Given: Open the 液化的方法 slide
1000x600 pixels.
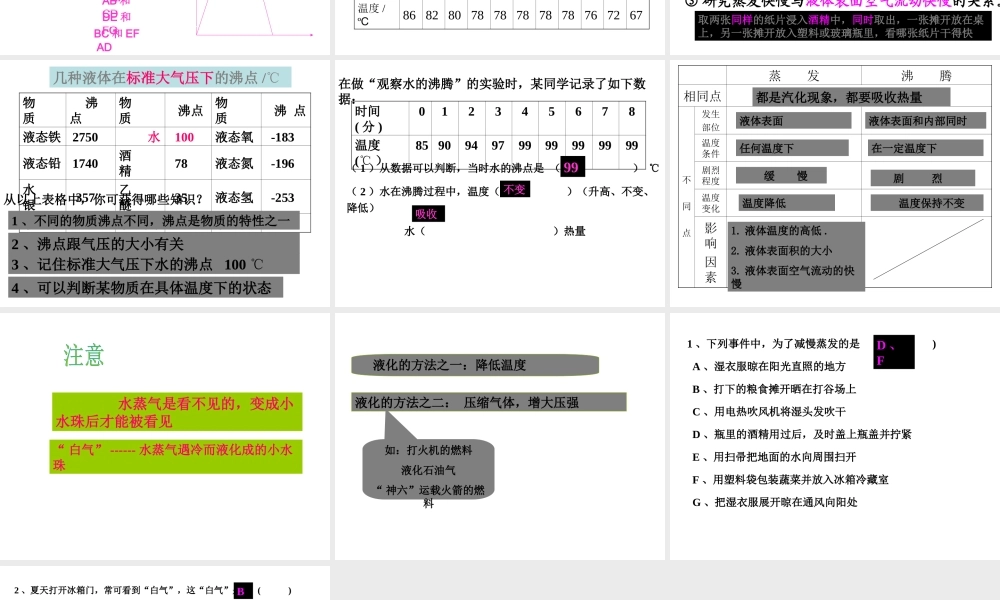Looking at the screenshot, I should pos(499,436).
